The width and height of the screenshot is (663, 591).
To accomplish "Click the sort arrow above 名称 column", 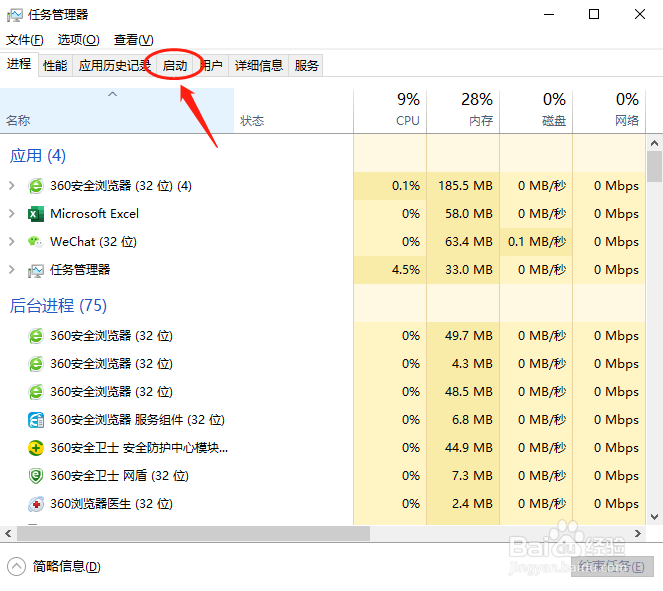I will [112, 94].
